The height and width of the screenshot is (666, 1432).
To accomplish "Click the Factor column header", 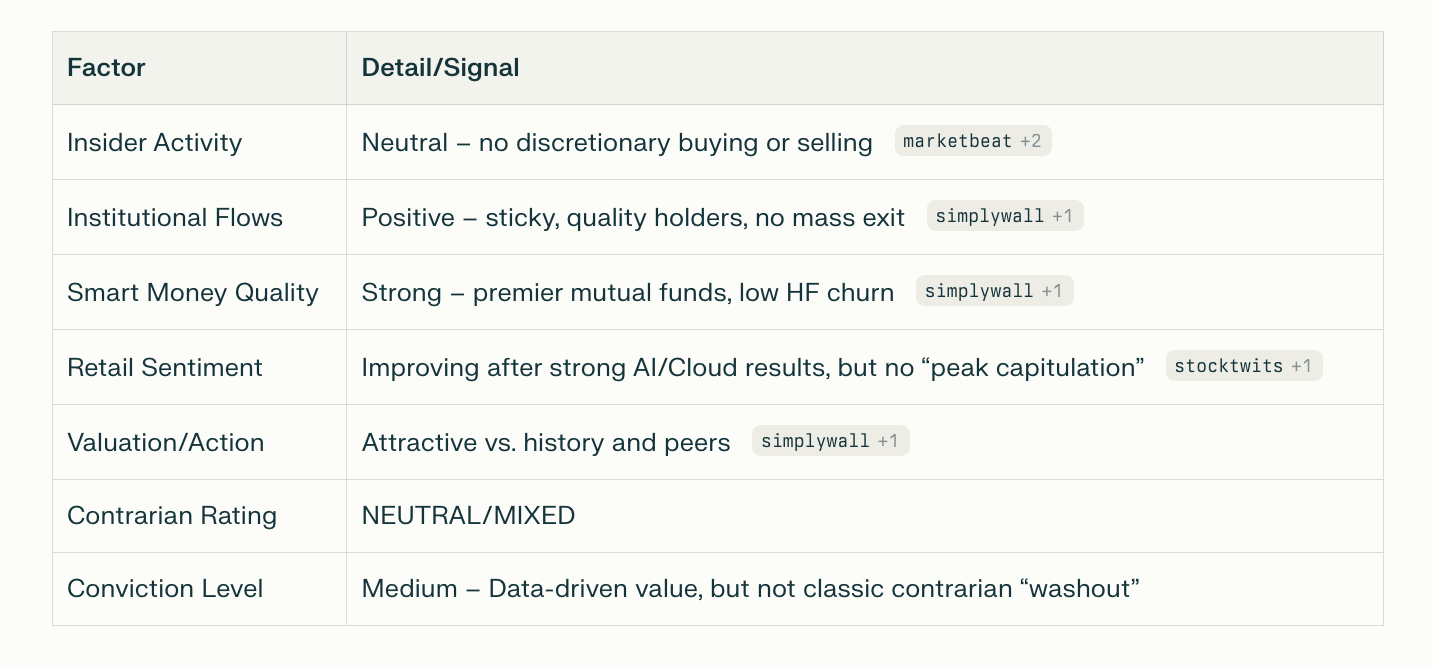I will click(106, 68).
